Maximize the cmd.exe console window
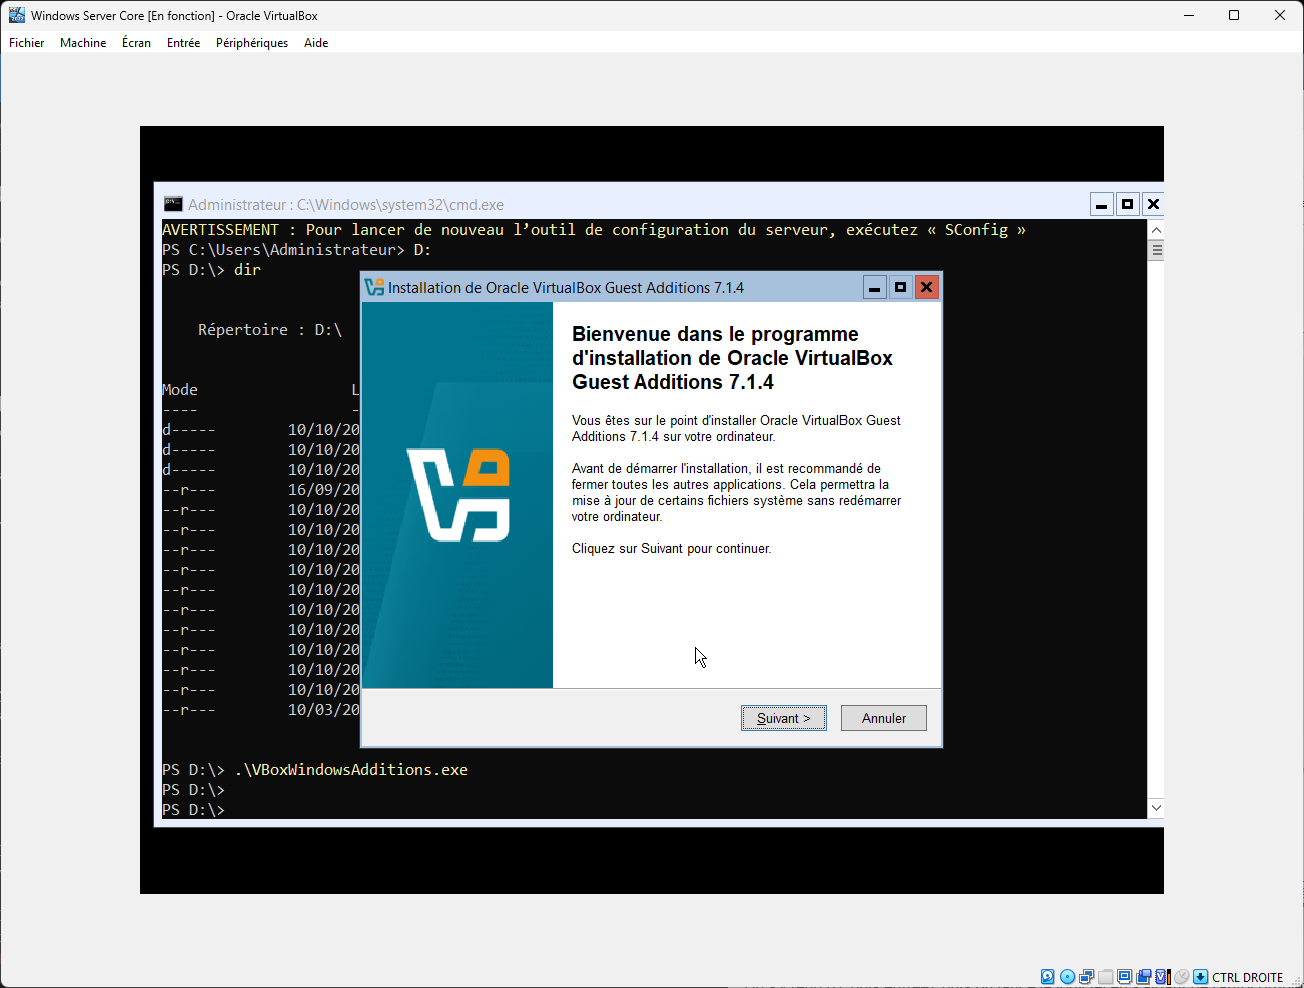 pos(1128,204)
